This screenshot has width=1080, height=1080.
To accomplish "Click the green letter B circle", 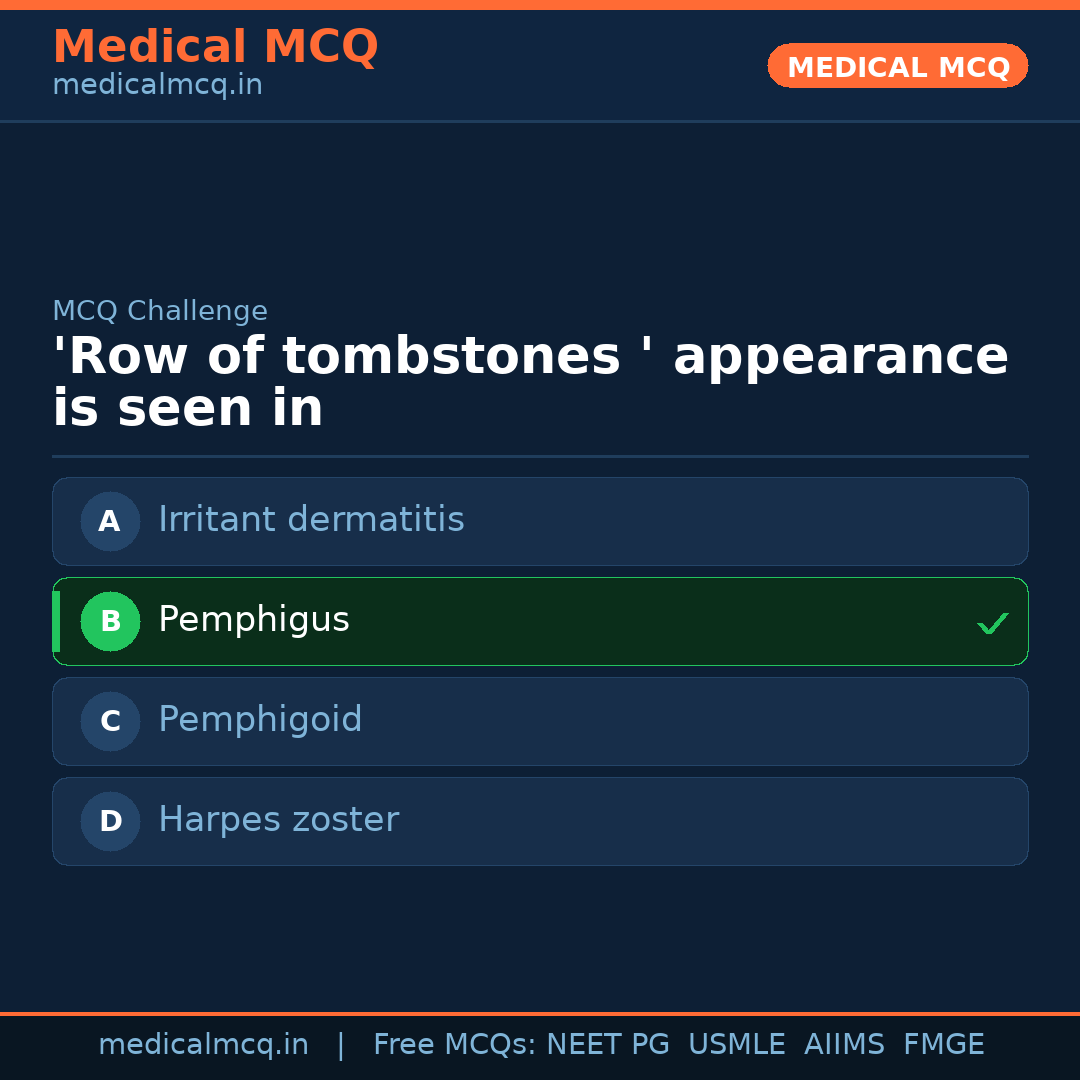I will 110,621.
